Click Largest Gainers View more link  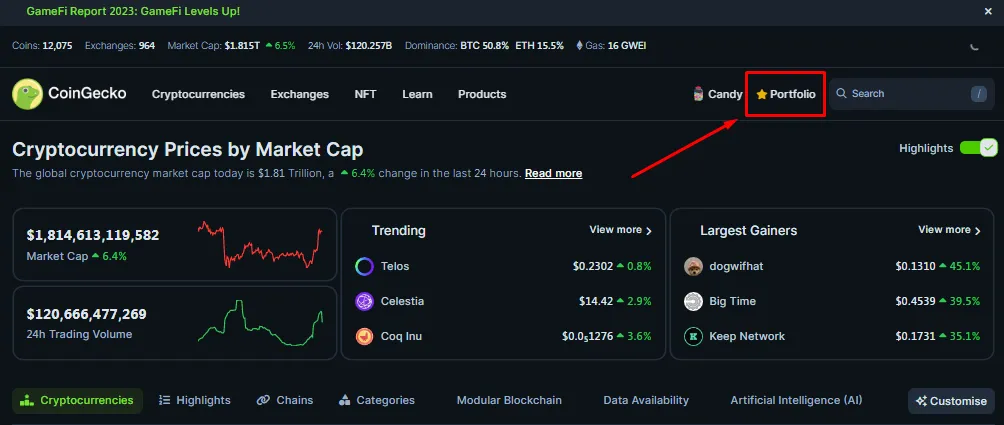pyautogui.click(x=950, y=230)
